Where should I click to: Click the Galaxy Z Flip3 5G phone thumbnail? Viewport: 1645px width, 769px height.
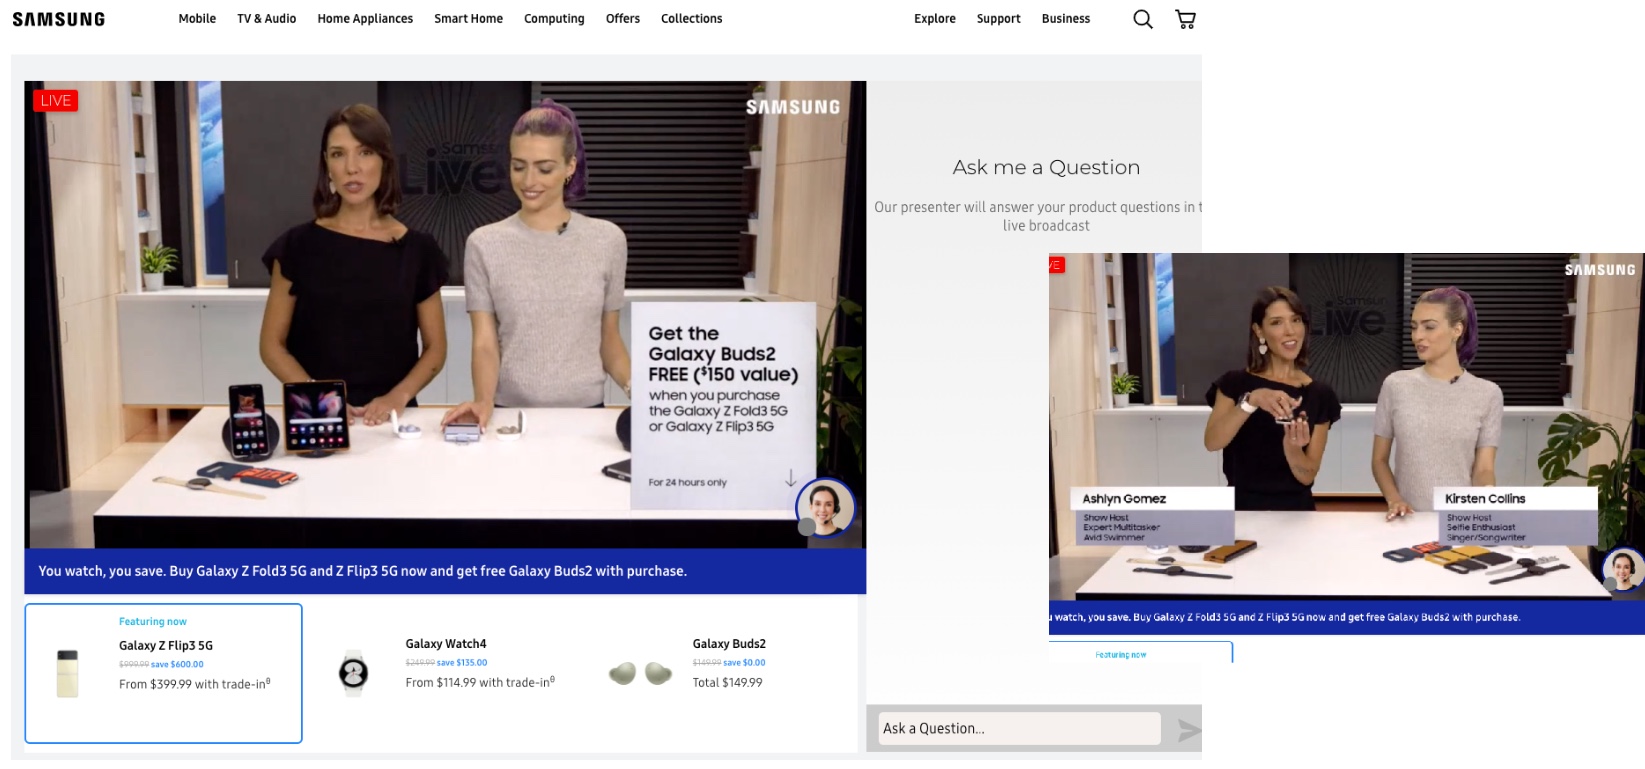68,673
